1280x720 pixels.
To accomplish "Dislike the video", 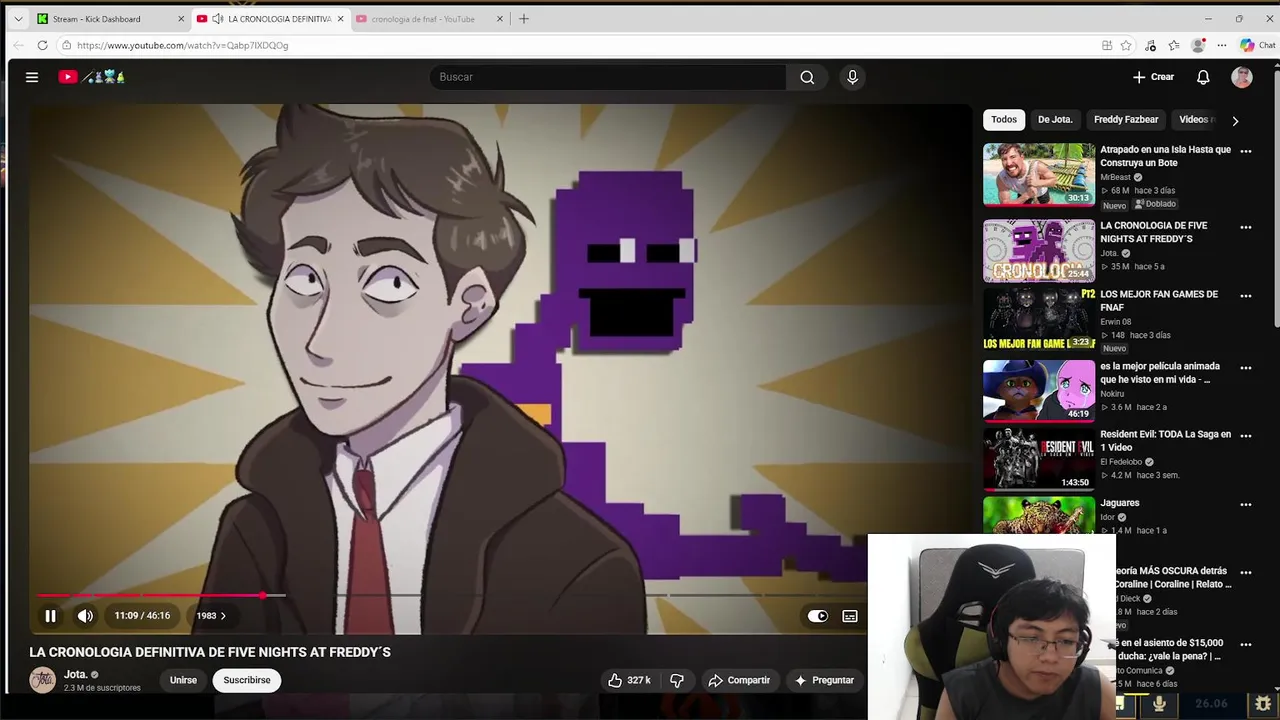I will pyautogui.click(x=677, y=680).
